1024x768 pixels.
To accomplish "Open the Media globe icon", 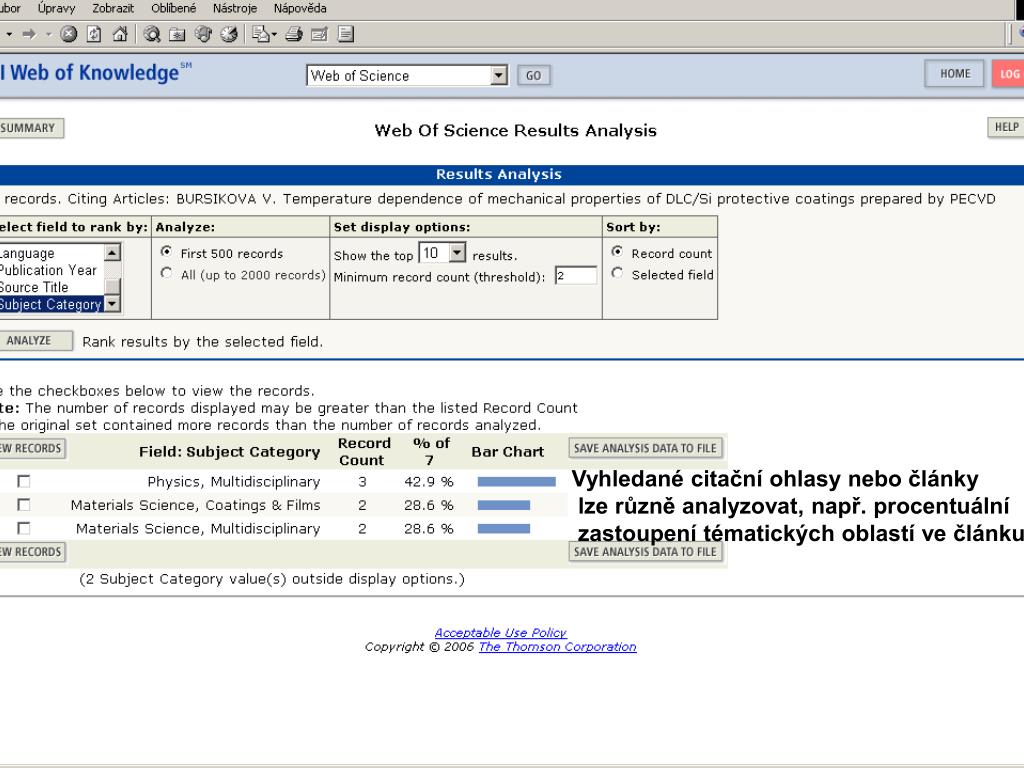I will tap(203, 34).
